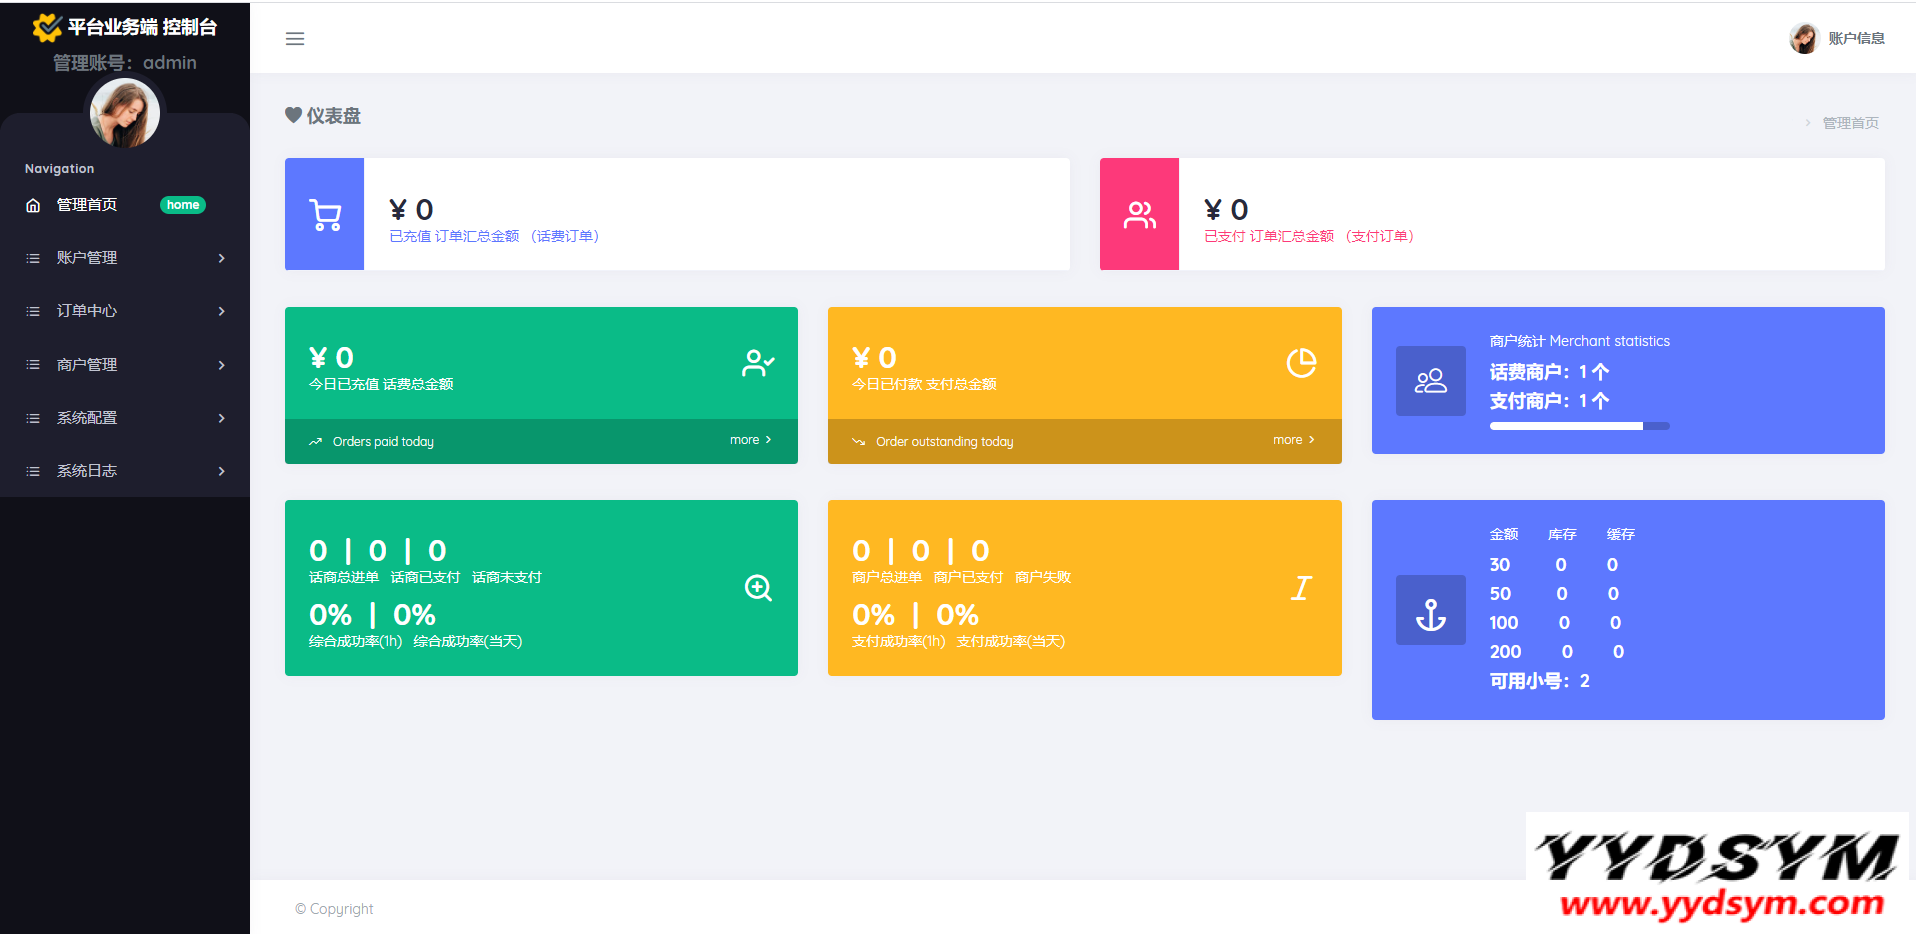Click the magnifier zoom-in icon
The image size is (1916, 934).
click(x=758, y=588)
